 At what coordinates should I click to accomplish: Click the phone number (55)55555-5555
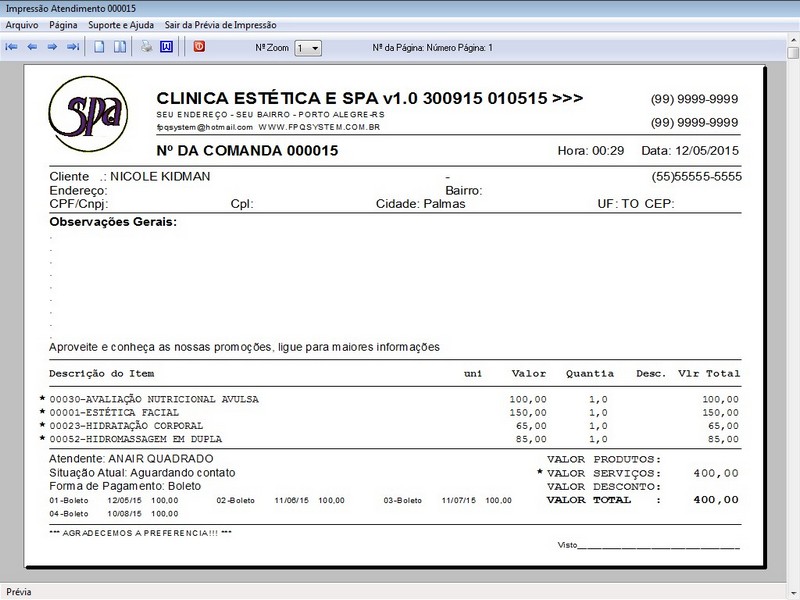tap(696, 177)
